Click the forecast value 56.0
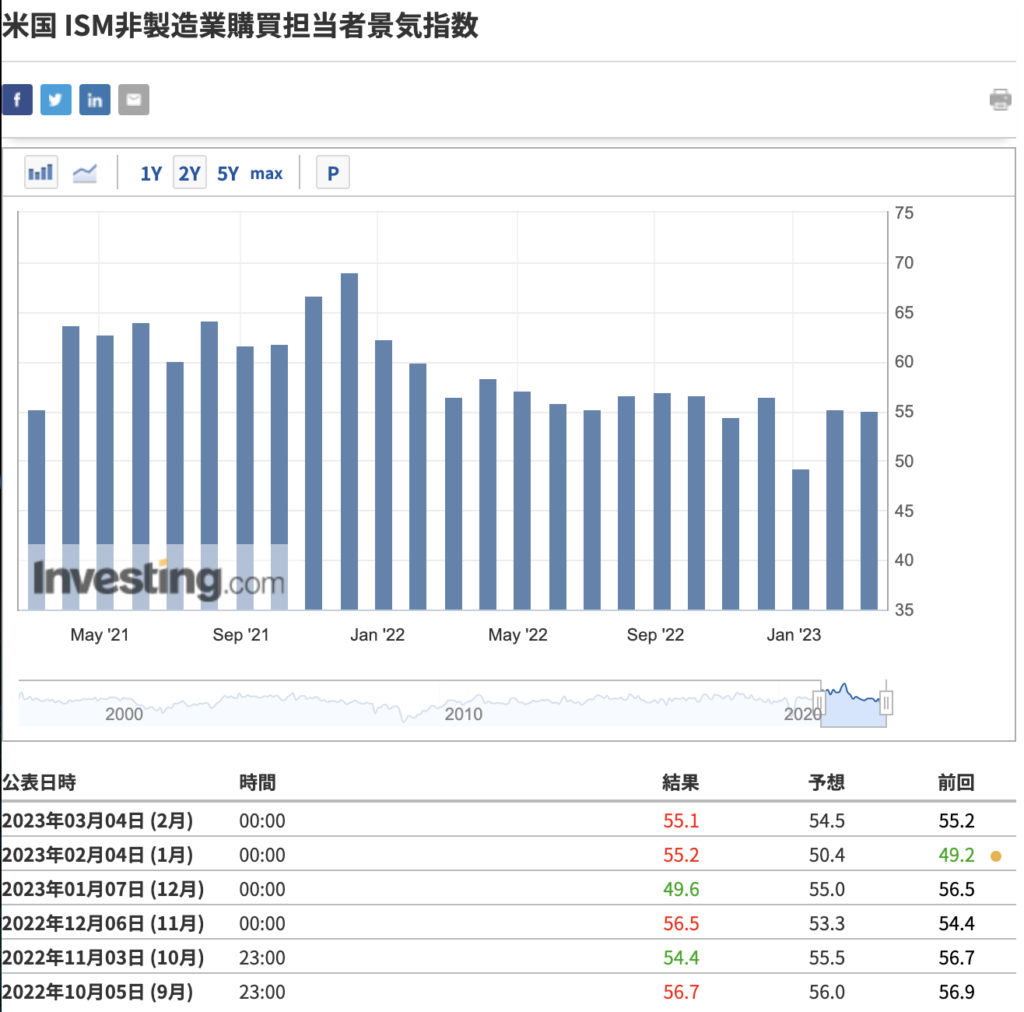This screenshot has width=1024, height=1012. pos(827,992)
